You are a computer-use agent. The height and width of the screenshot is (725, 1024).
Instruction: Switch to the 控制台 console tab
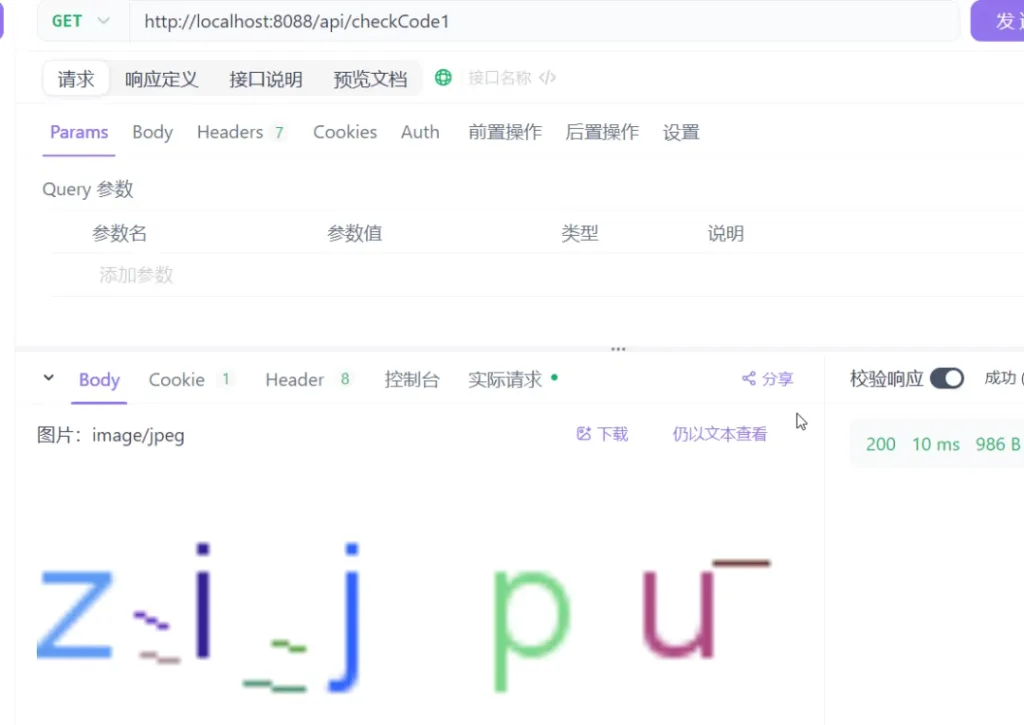[411, 379]
